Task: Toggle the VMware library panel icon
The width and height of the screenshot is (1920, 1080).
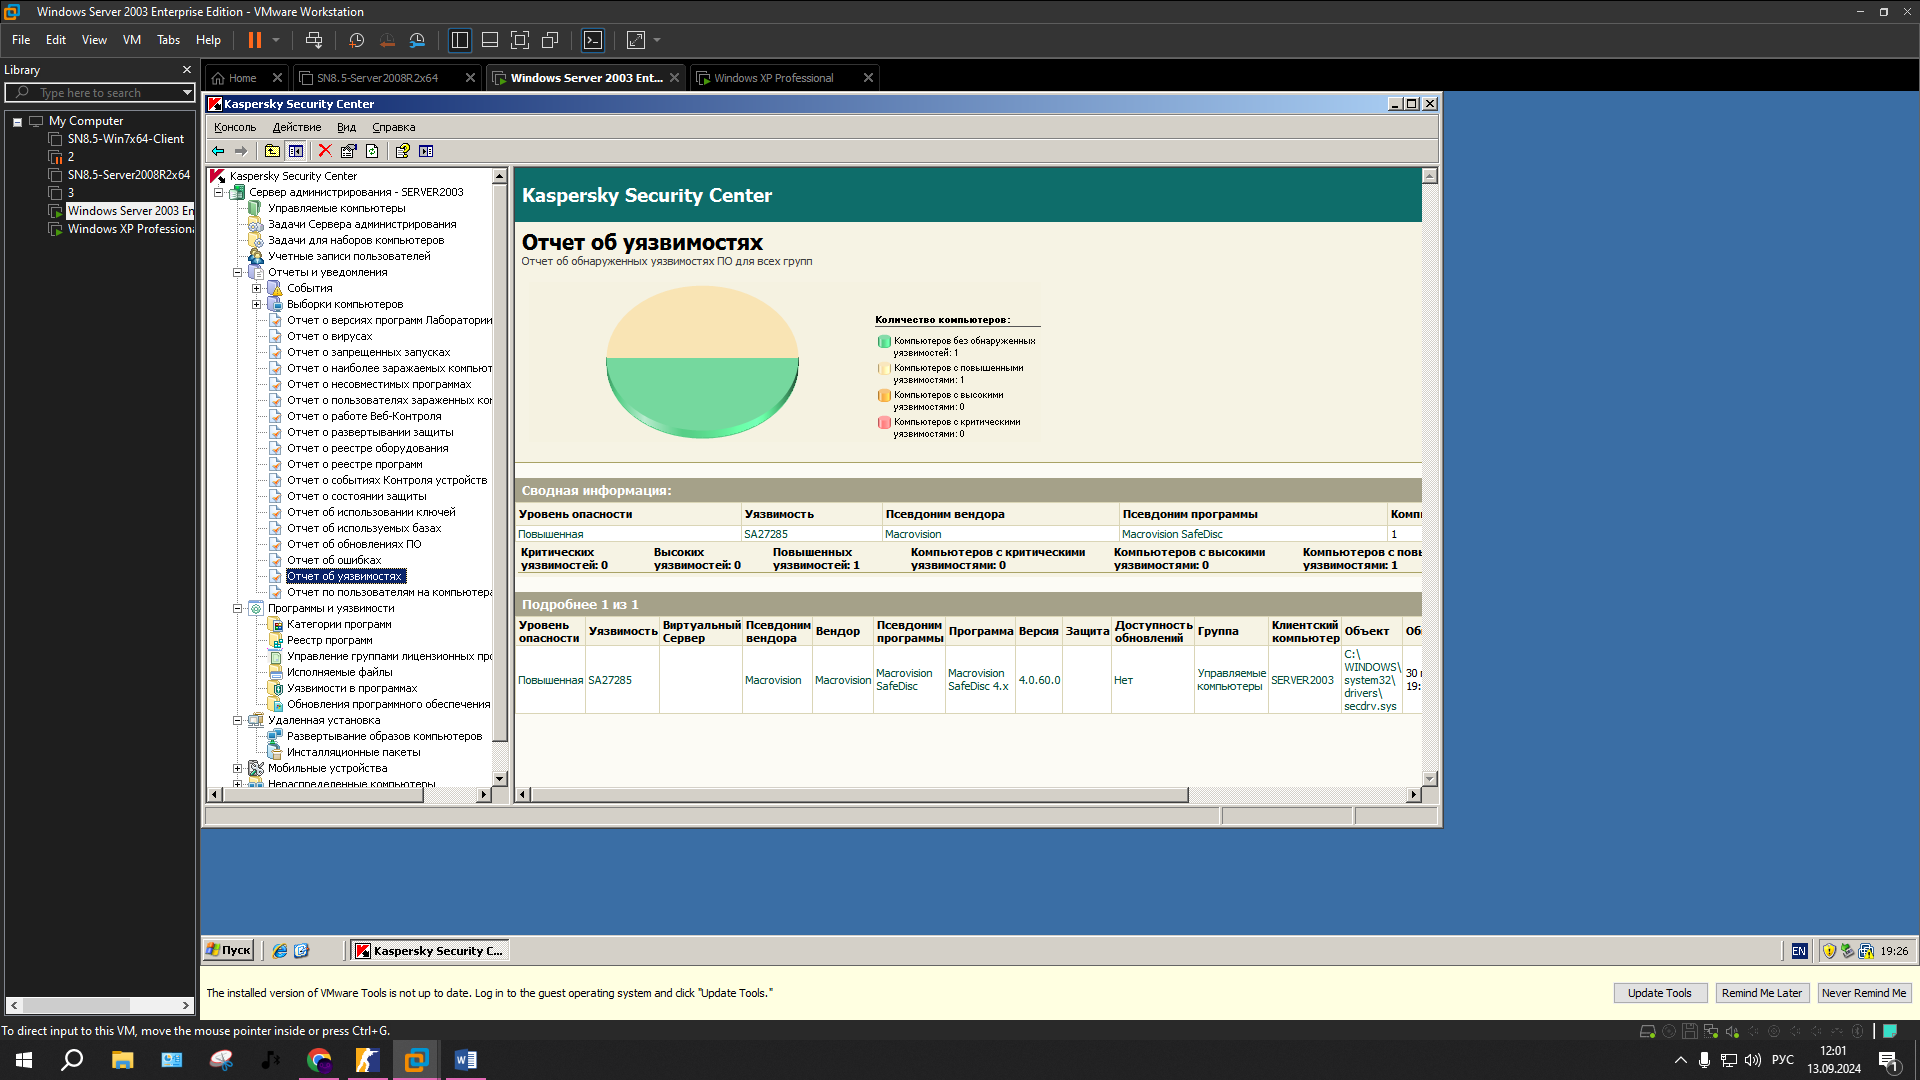Action: [460, 40]
